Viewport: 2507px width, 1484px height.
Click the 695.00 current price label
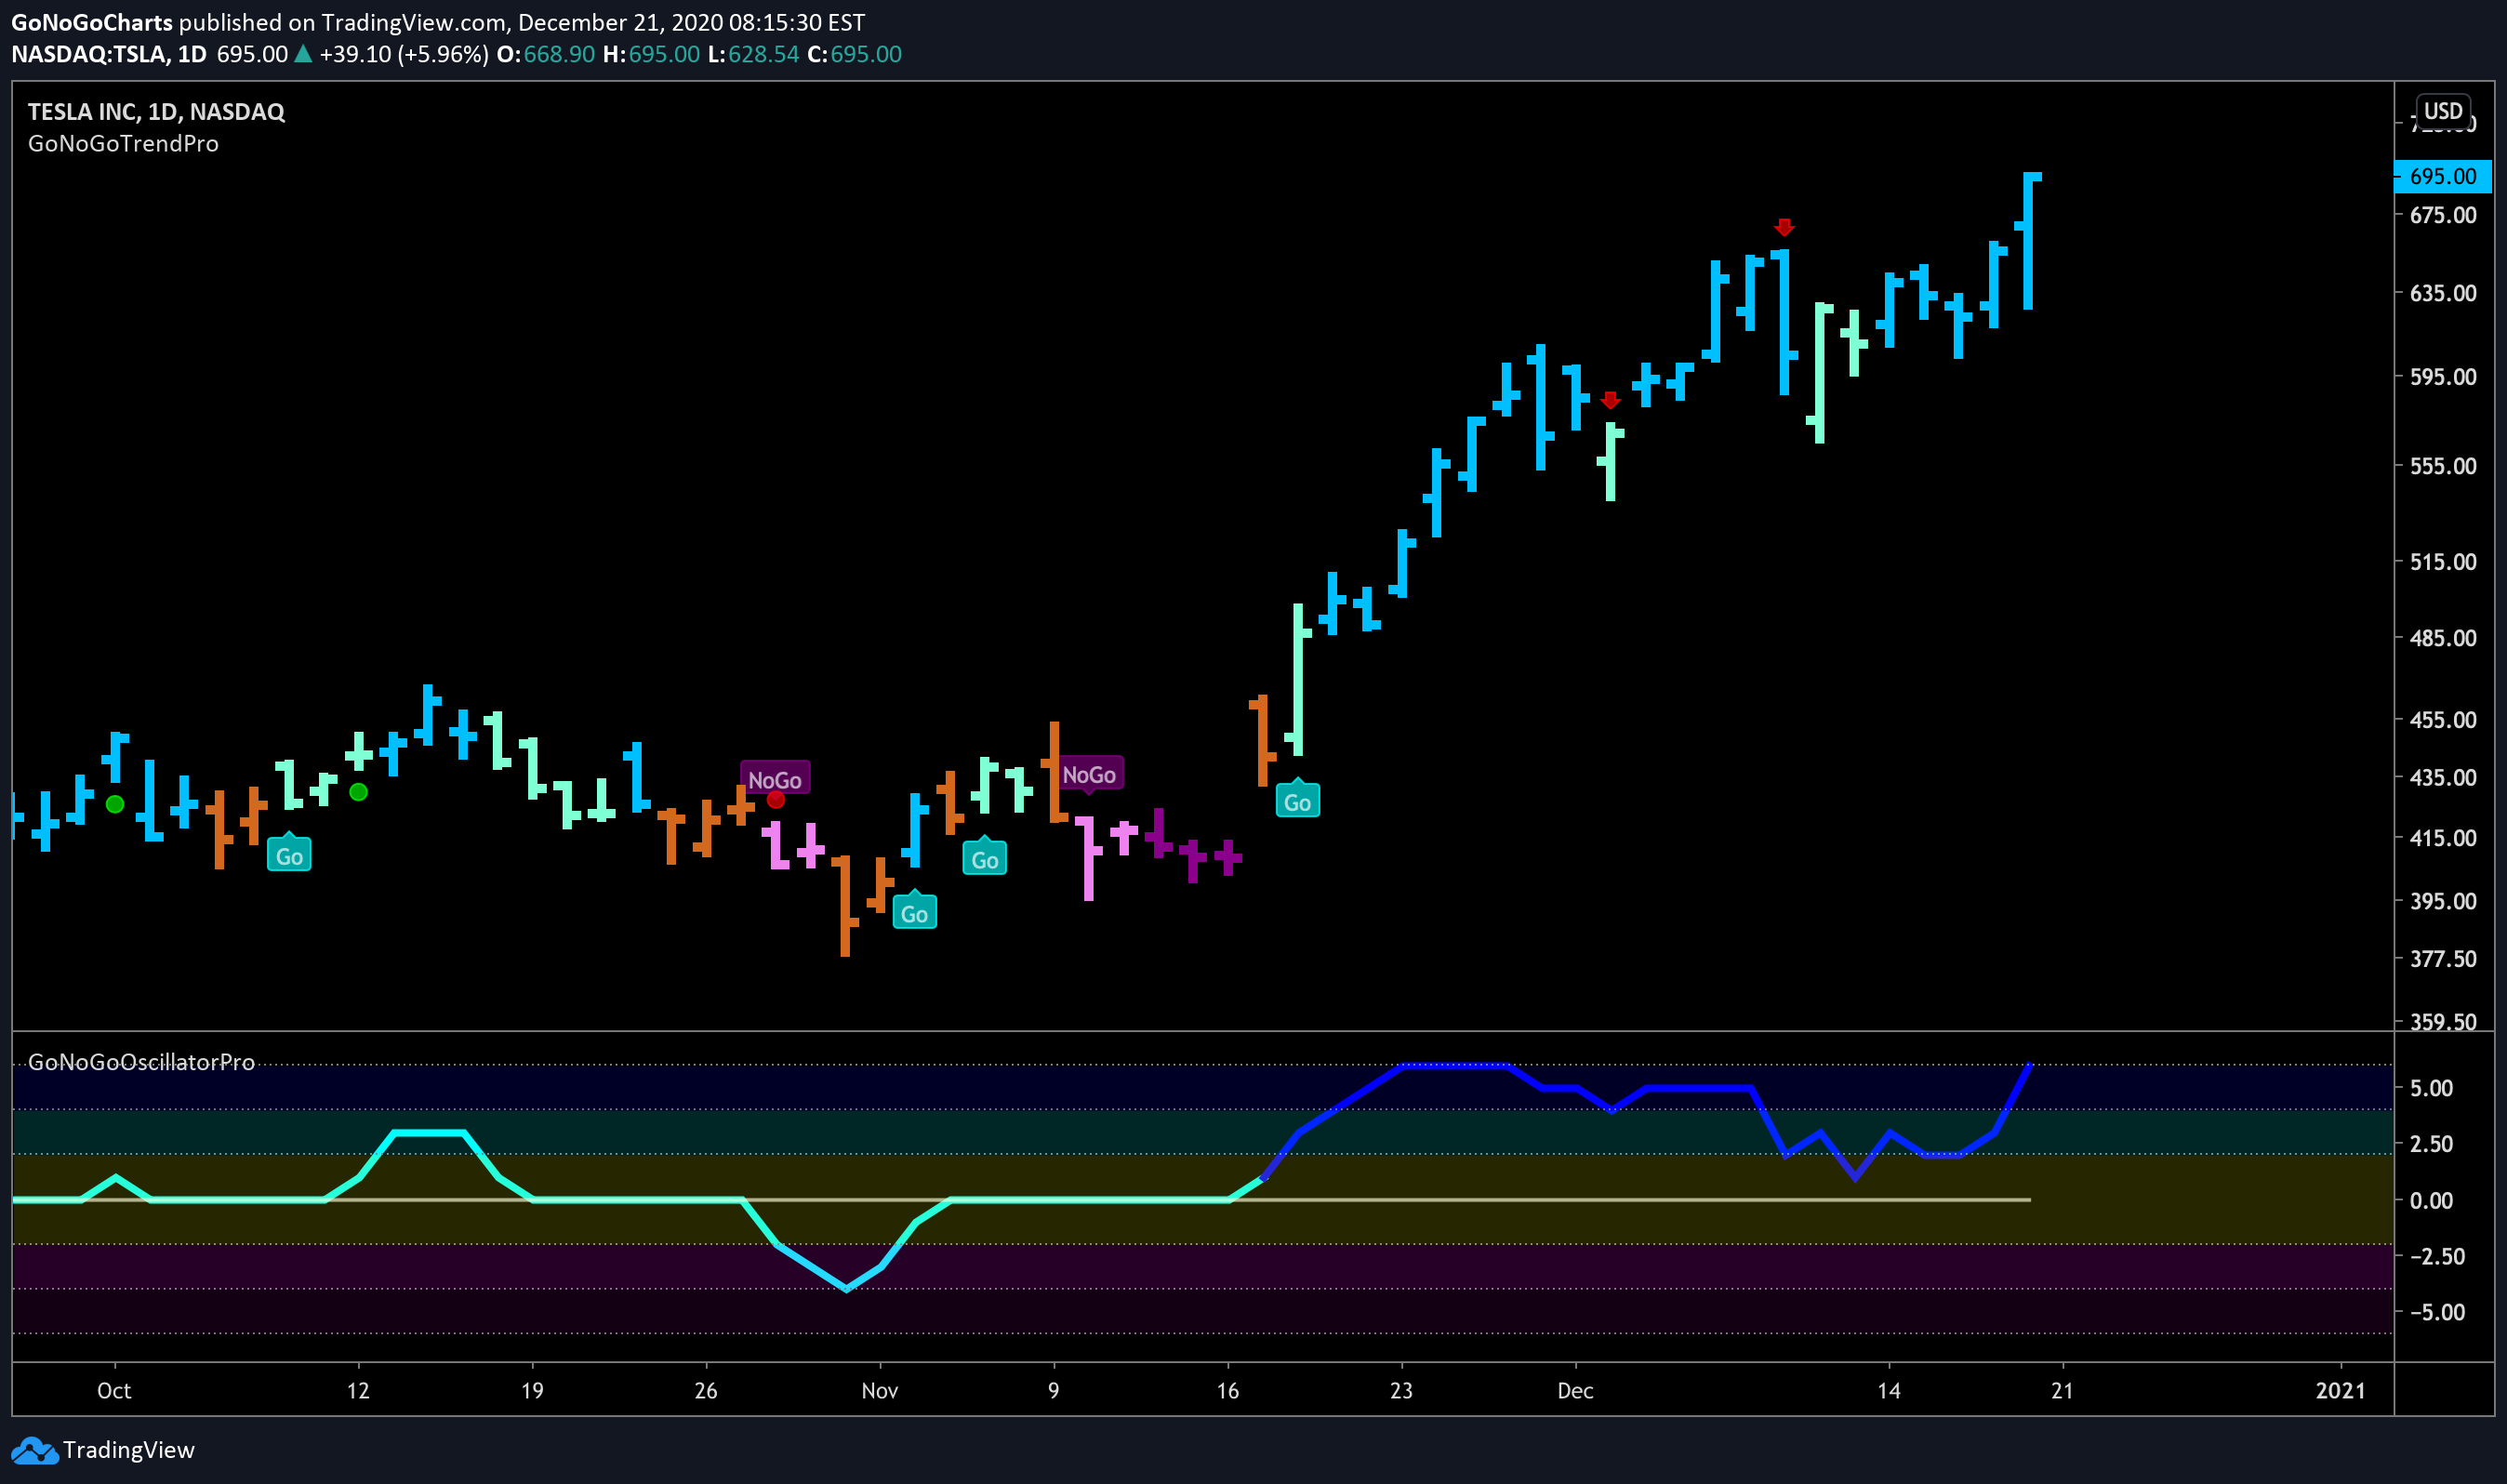point(2441,176)
